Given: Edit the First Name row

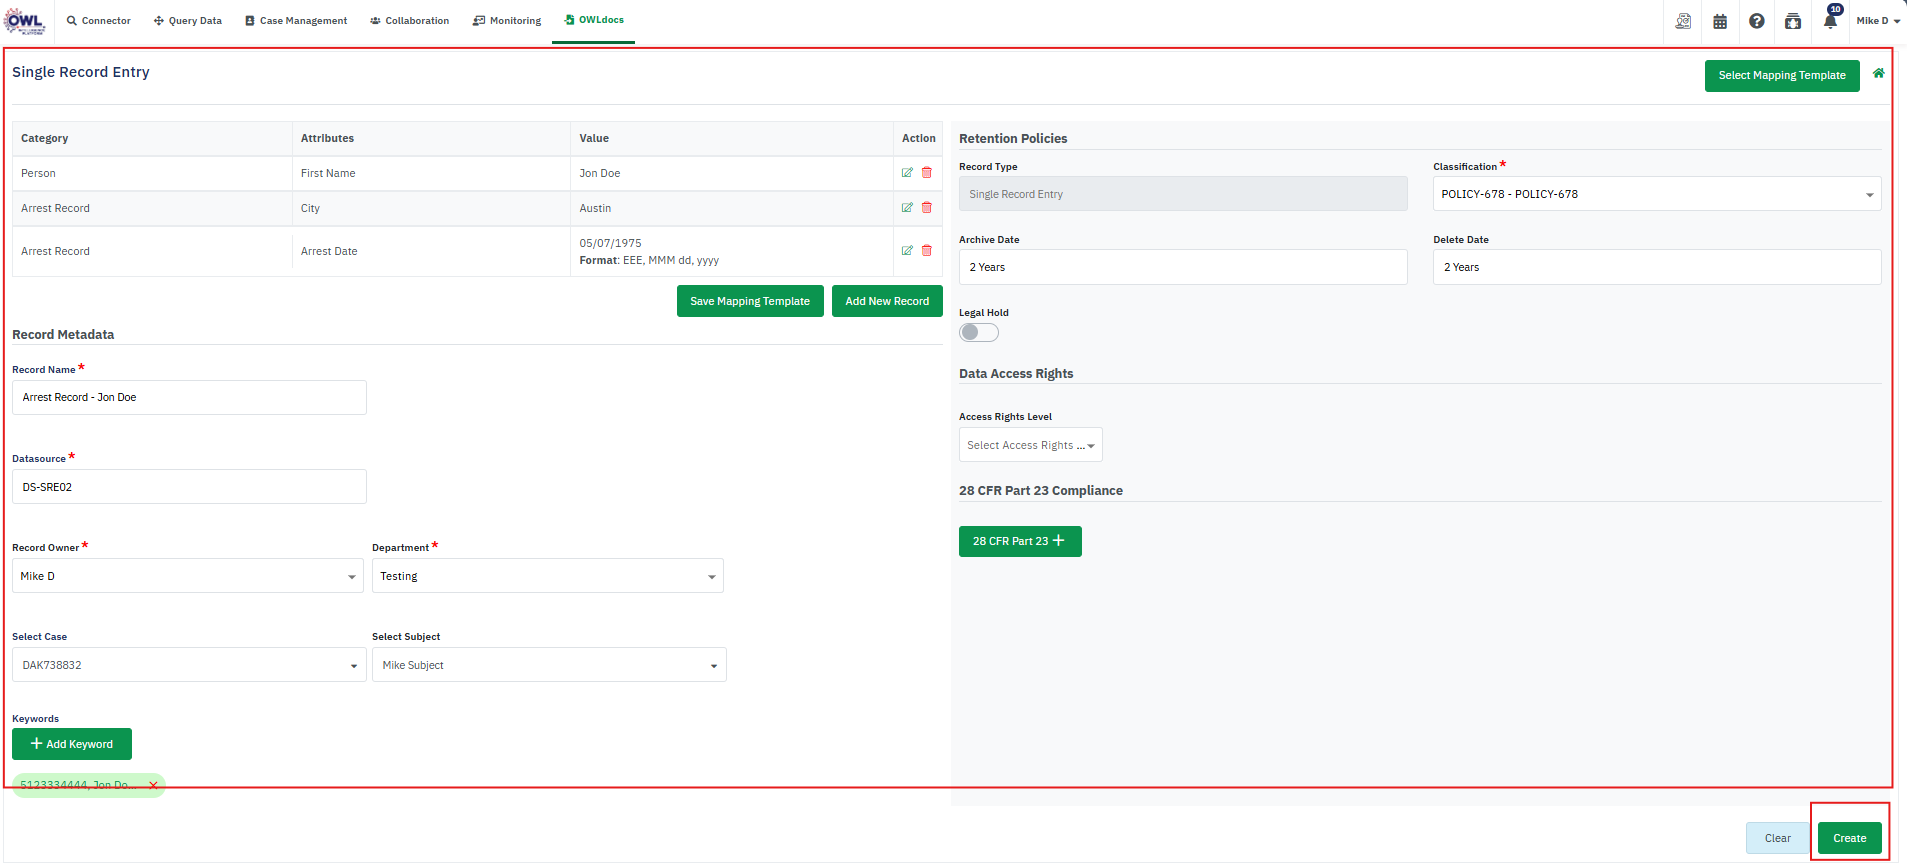Looking at the screenshot, I should tap(907, 173).
